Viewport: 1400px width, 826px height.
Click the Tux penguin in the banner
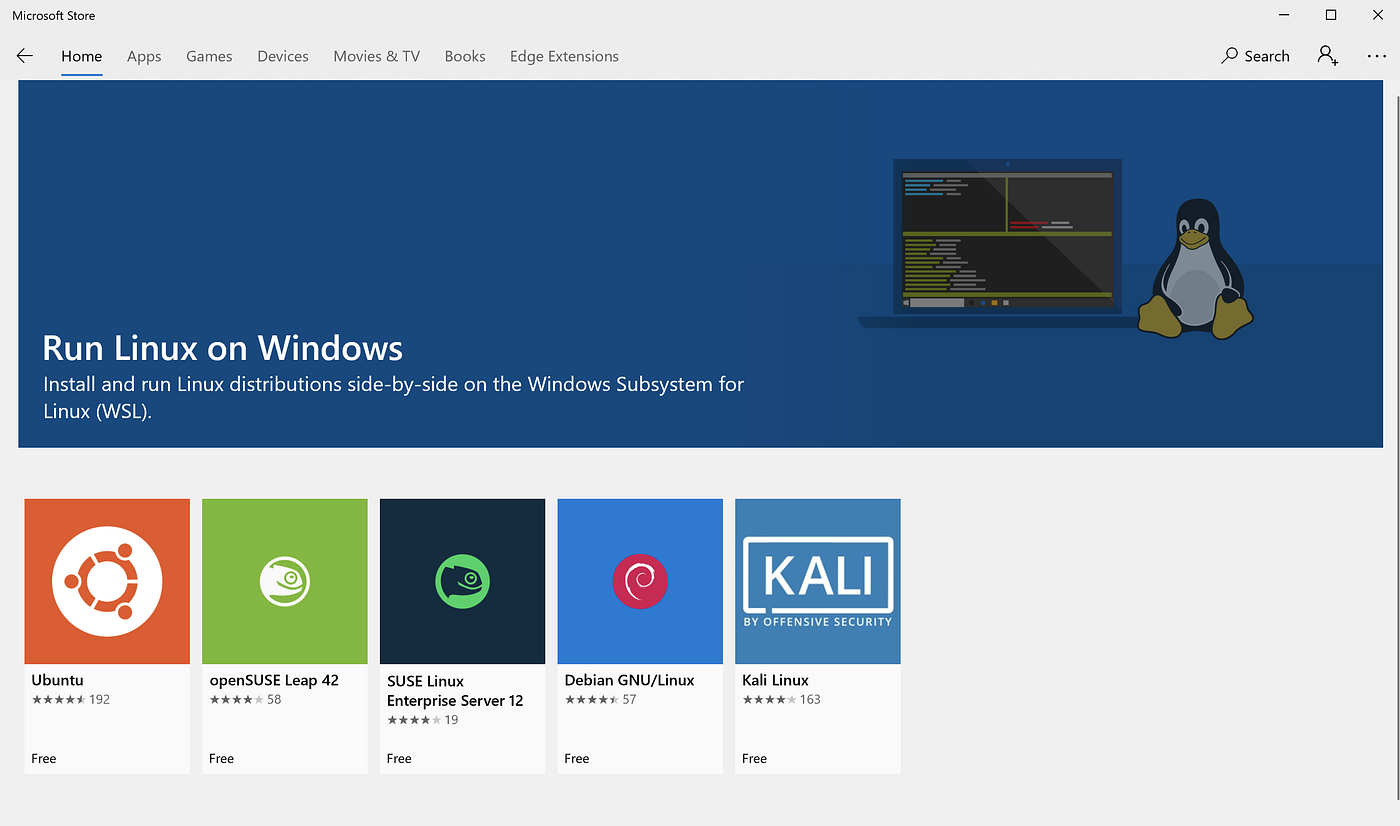1196,267
